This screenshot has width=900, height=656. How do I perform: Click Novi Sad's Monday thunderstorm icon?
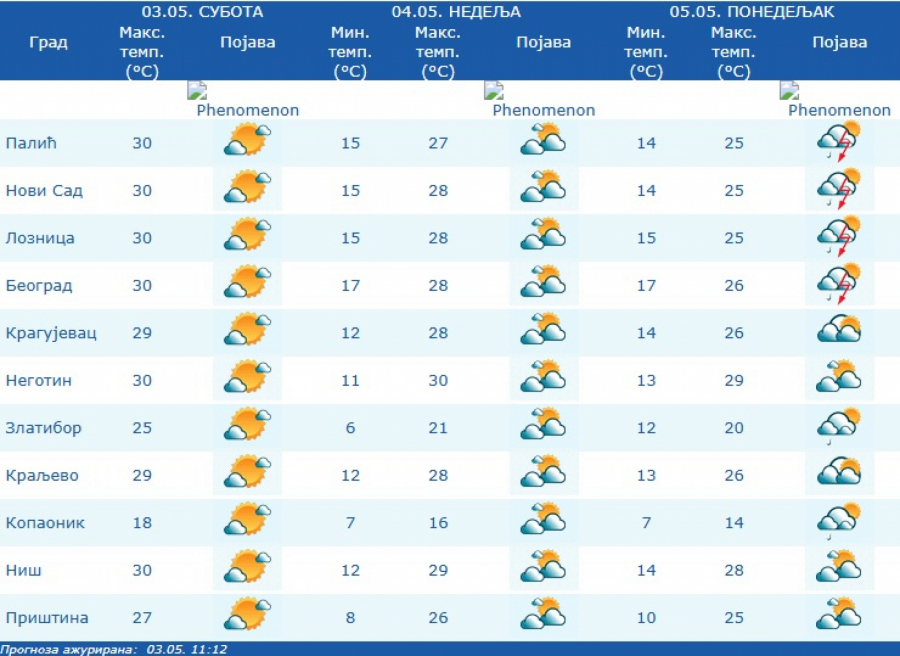point(839,190)
